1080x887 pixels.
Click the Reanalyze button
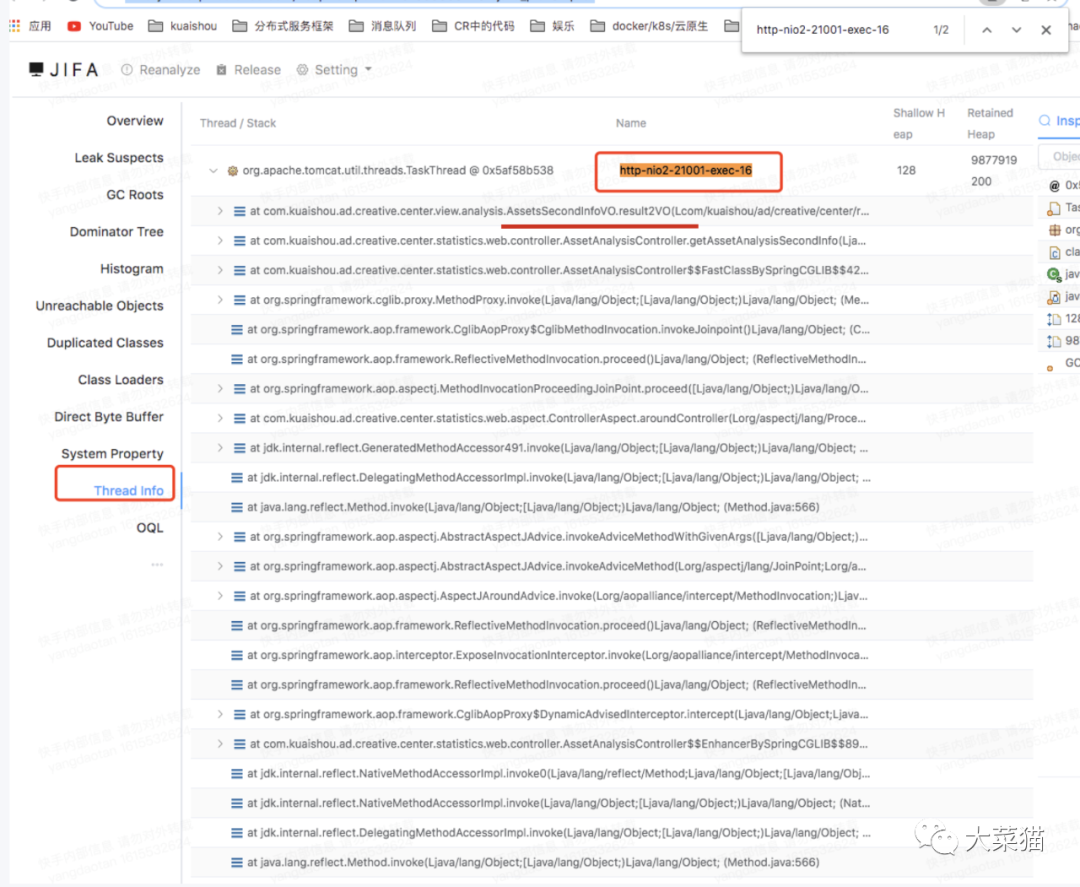[160, 70]
